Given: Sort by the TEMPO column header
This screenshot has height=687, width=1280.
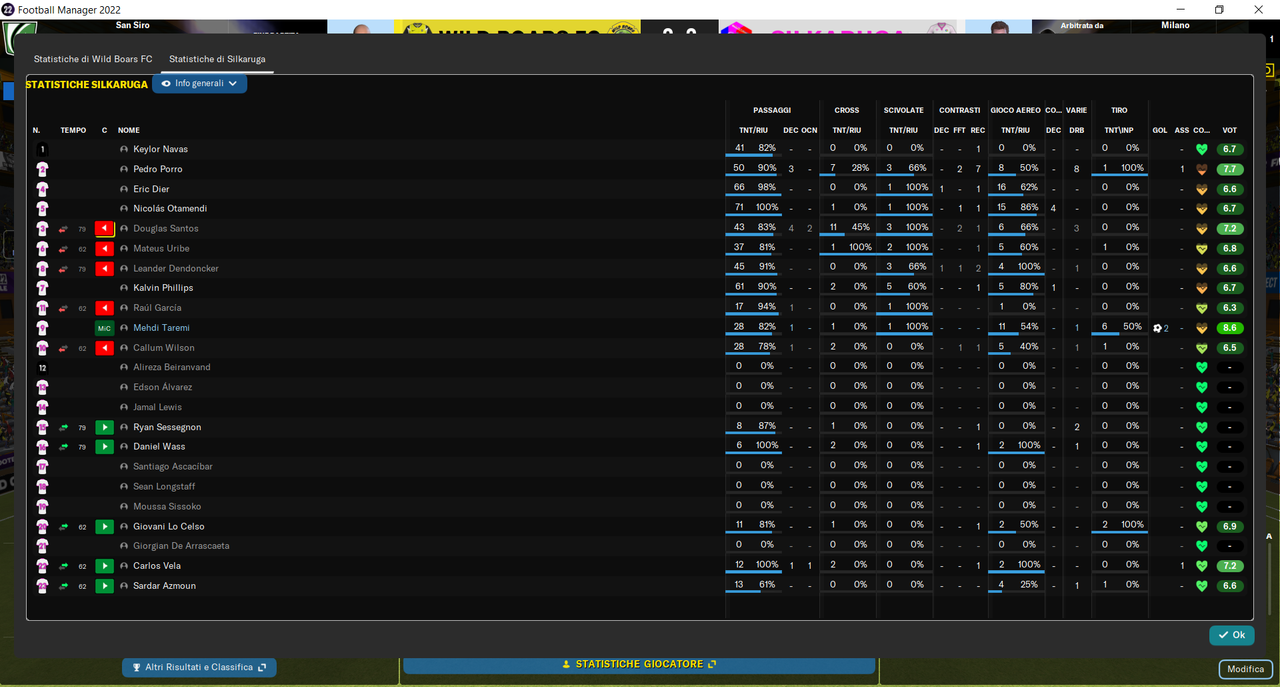Looking at the screenshot, I should [x=73, y=130].
